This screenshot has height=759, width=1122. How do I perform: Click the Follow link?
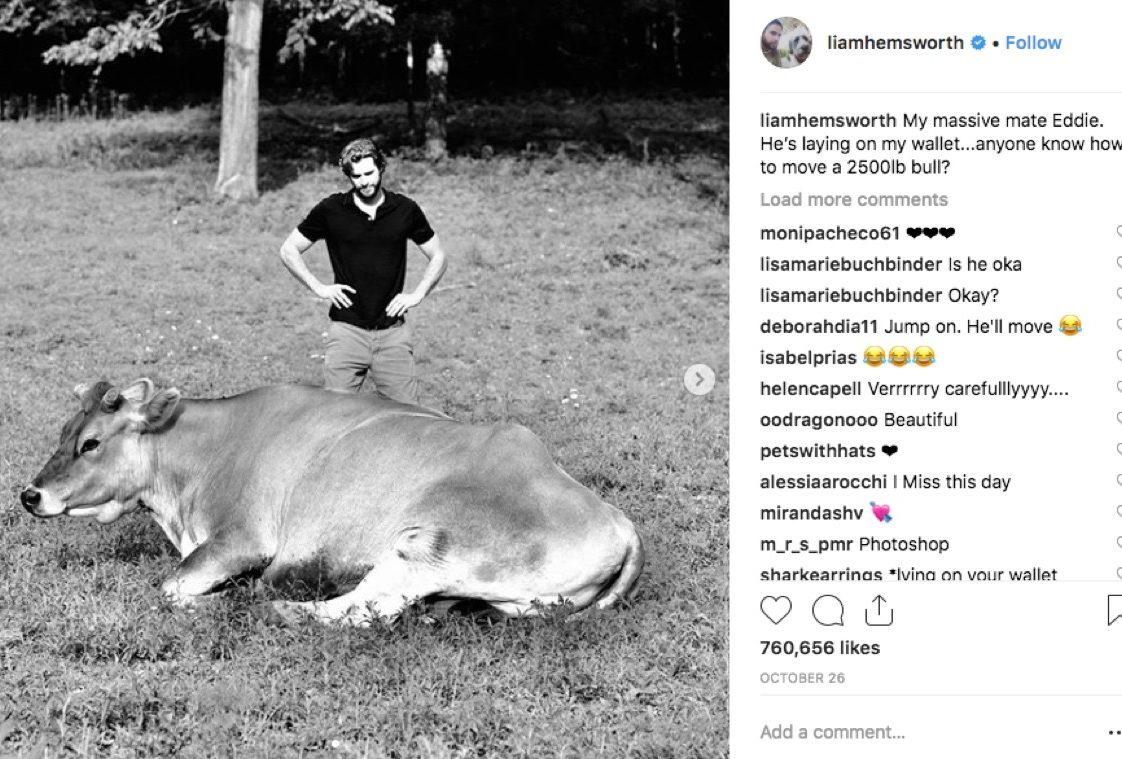(1033, 42)
